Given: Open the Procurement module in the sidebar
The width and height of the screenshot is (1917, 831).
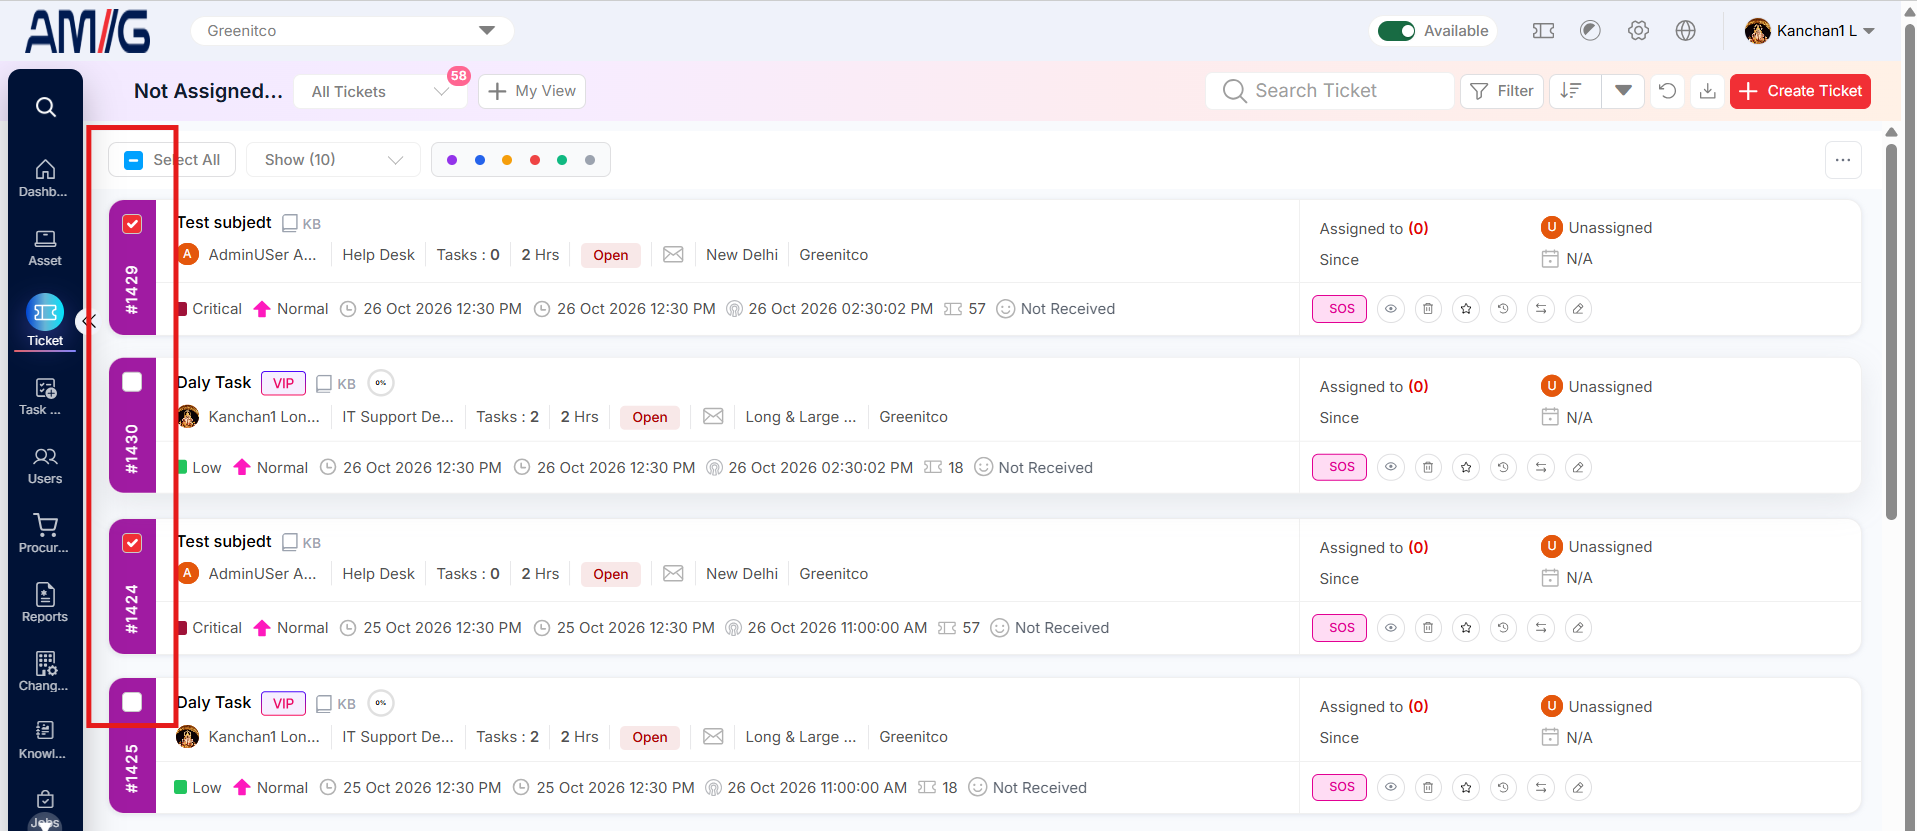Looking at the screenshot, I should [45, 534].
